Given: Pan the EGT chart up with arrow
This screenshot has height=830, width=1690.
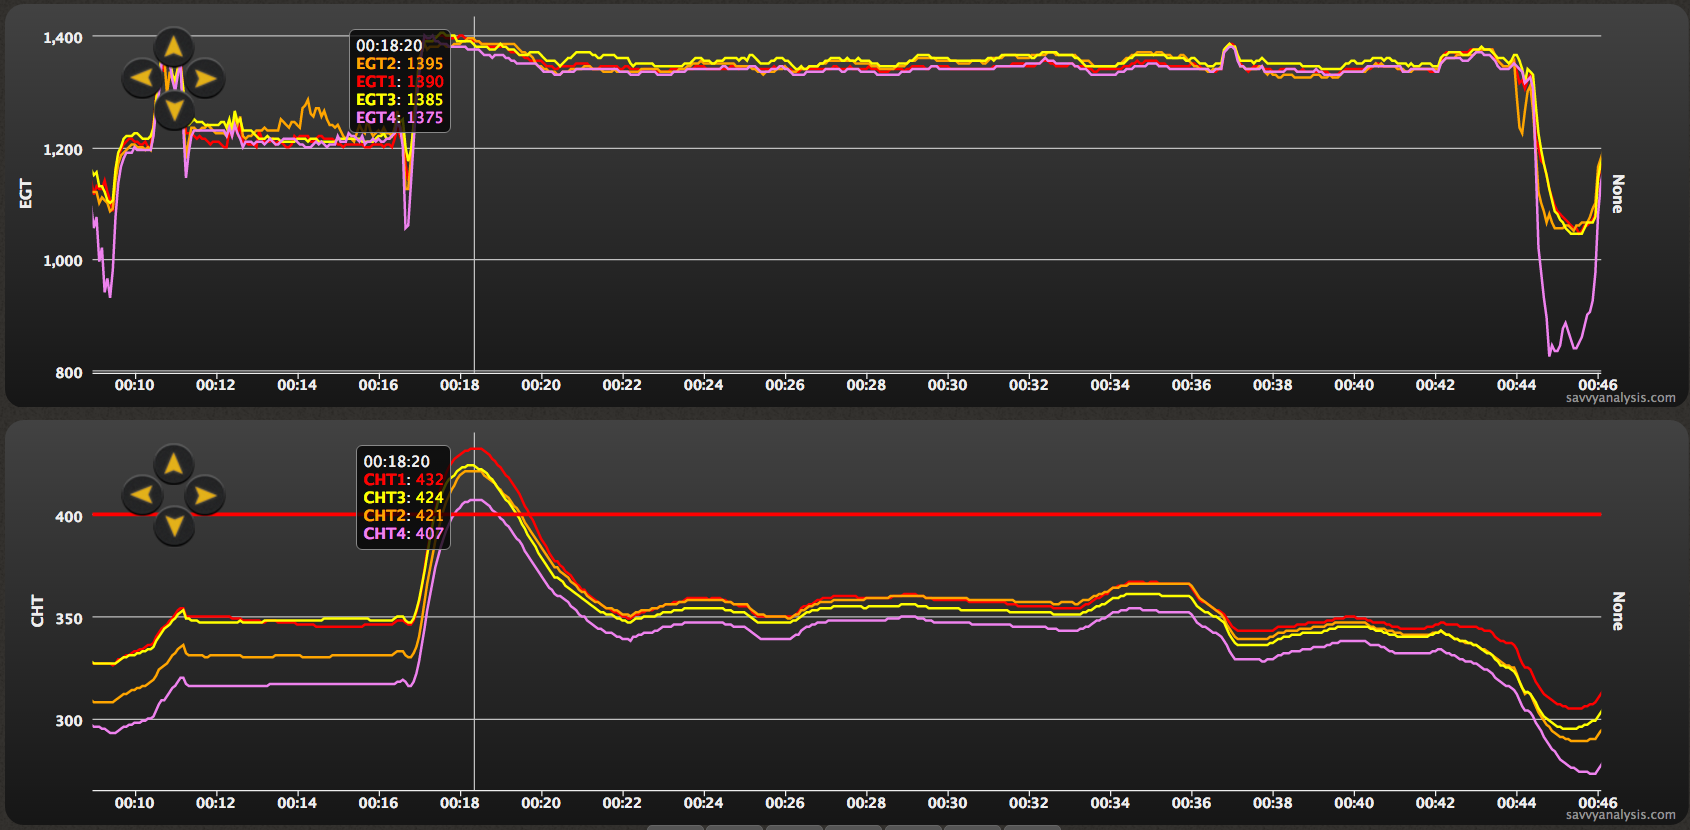Looking at the screenshot, I should click(x=173, y=46).
